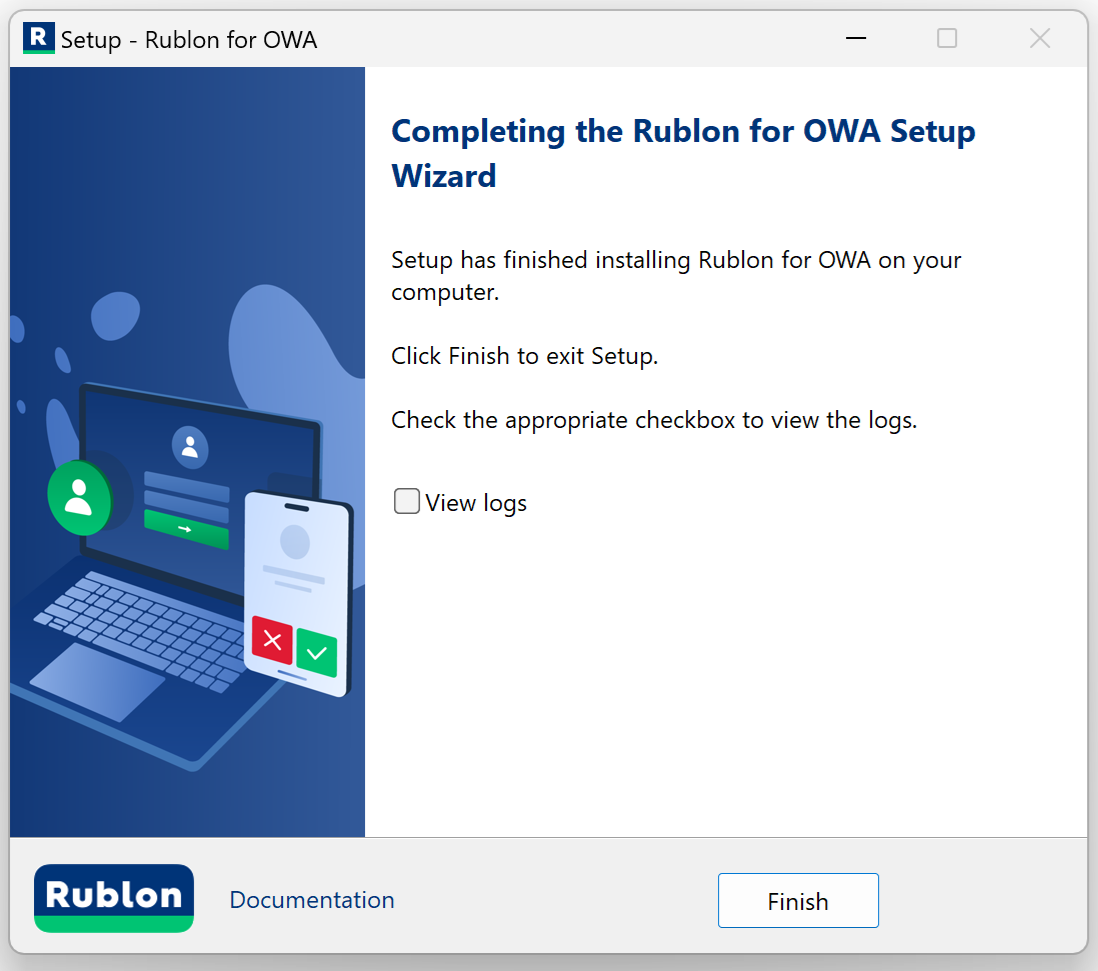1098x971 pixels.
Task: Click the "Completing the Rublon for OWA Setup Wizard" heading
Action: point(683,153)
